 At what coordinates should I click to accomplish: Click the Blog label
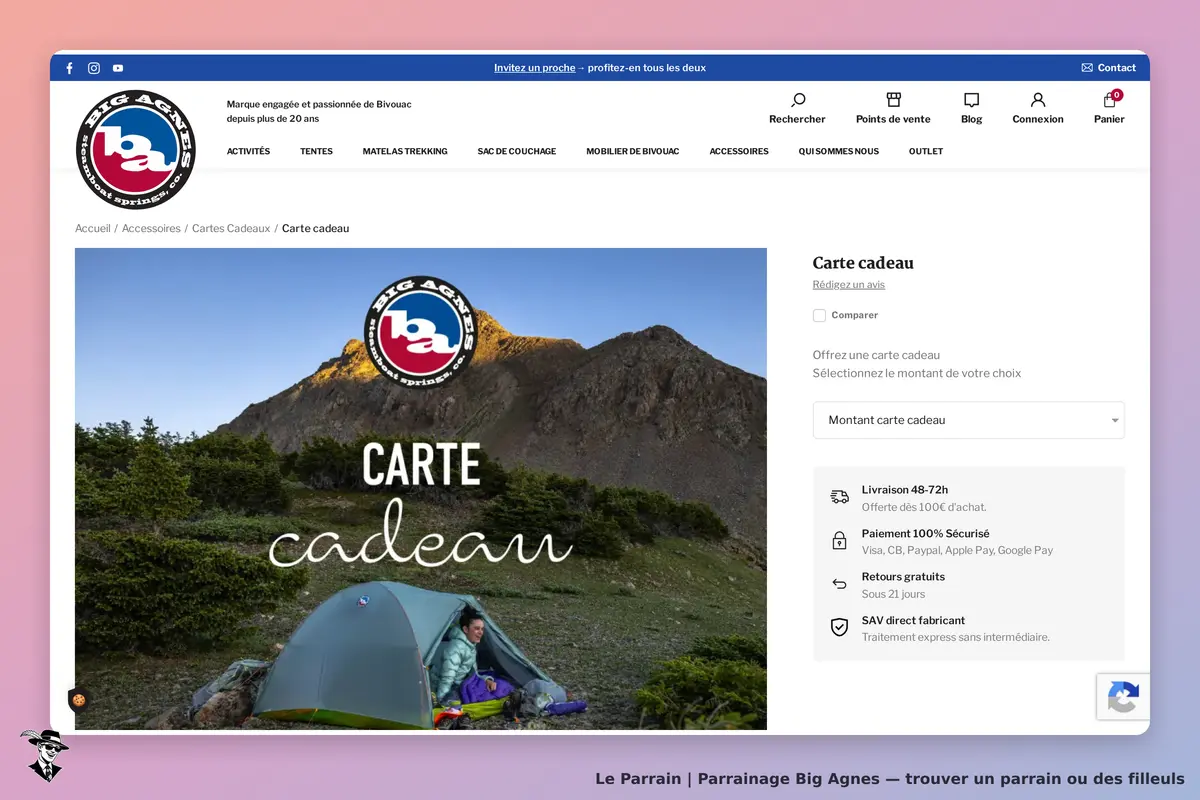point(971,119)
